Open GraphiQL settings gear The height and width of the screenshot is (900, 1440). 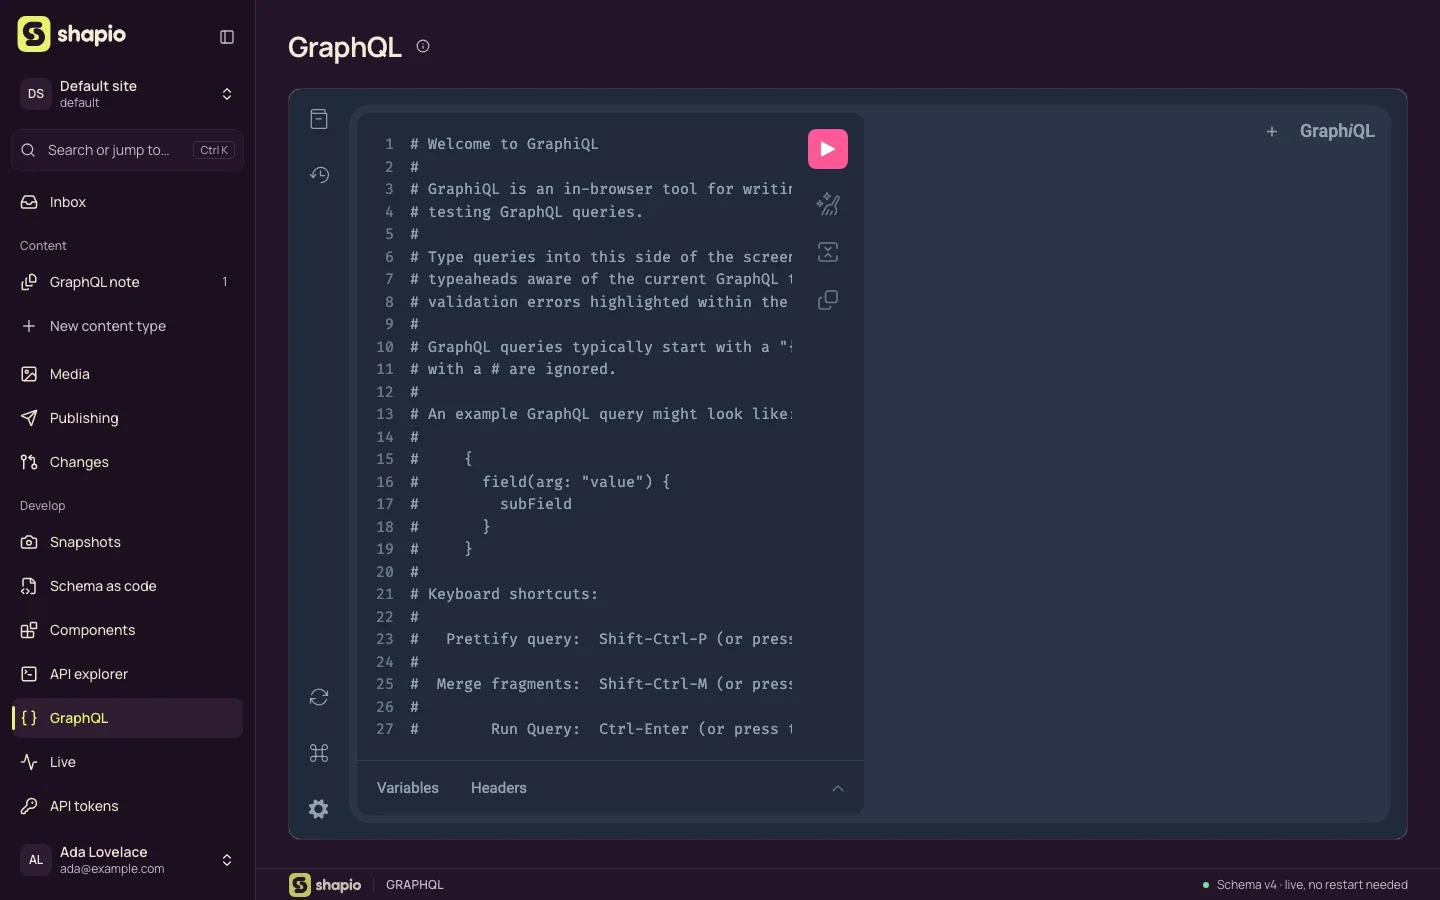coord(319,809)
